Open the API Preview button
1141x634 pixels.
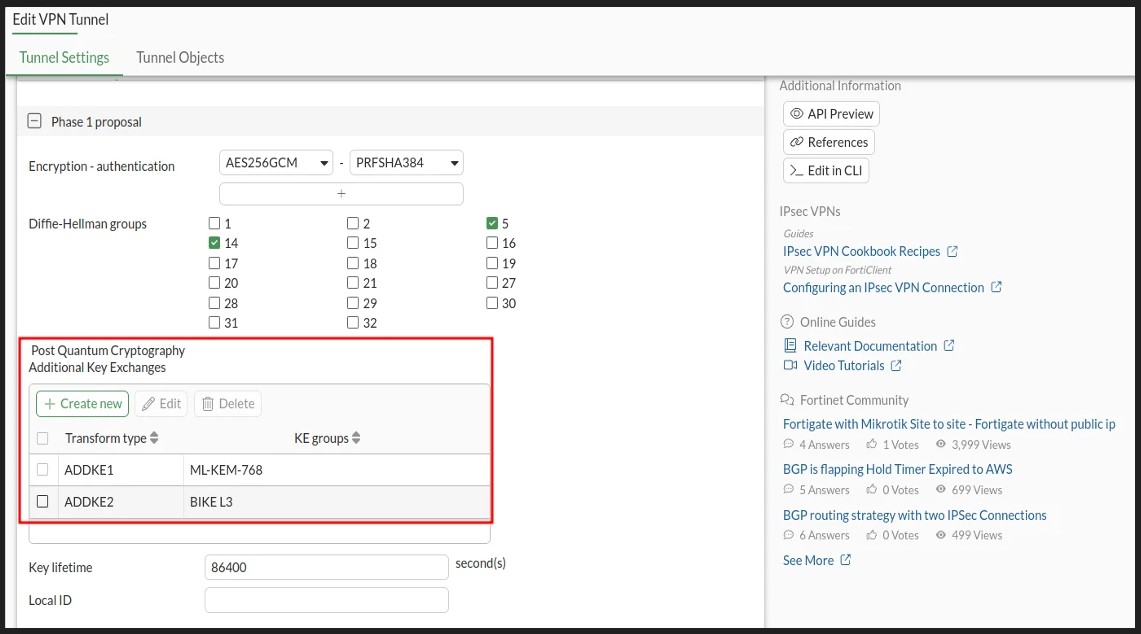pos(831,114)
